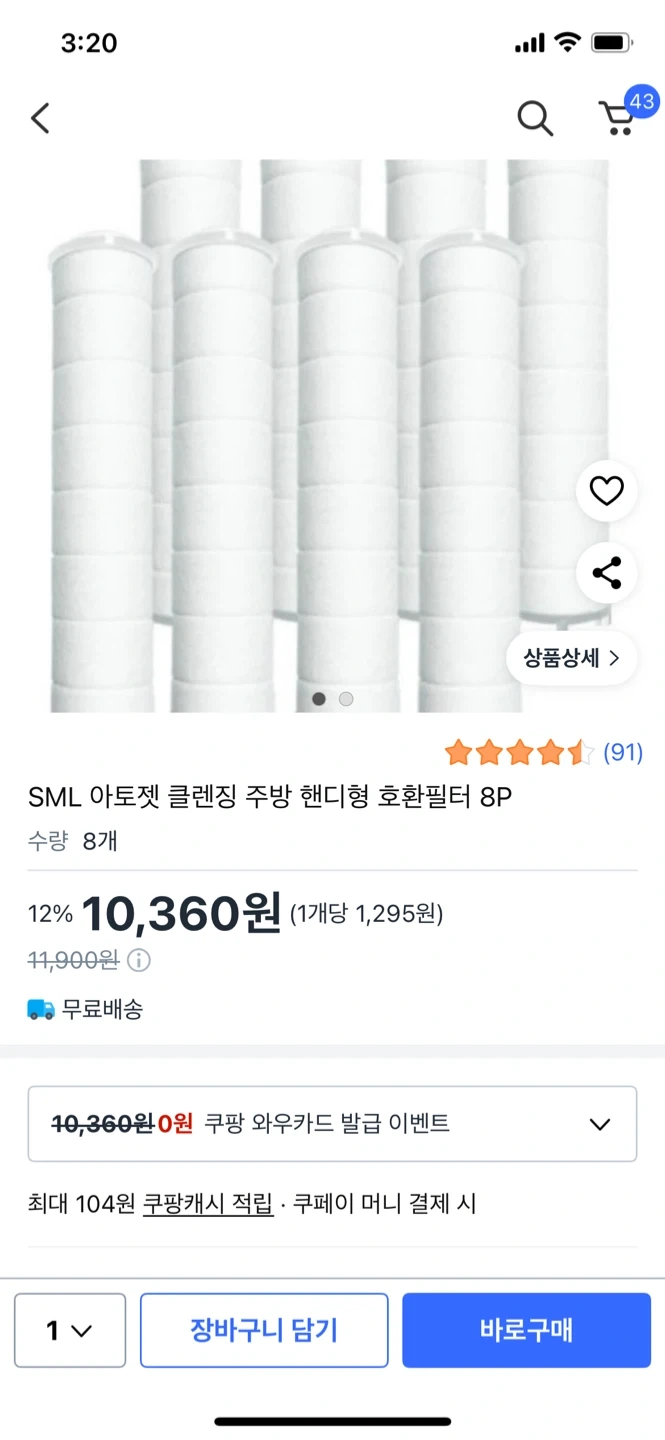Image resolution: width=665 pixels, height=1440 pixels.
Task: Open the shopping cart with 43 items
Action: pos(618,117)
